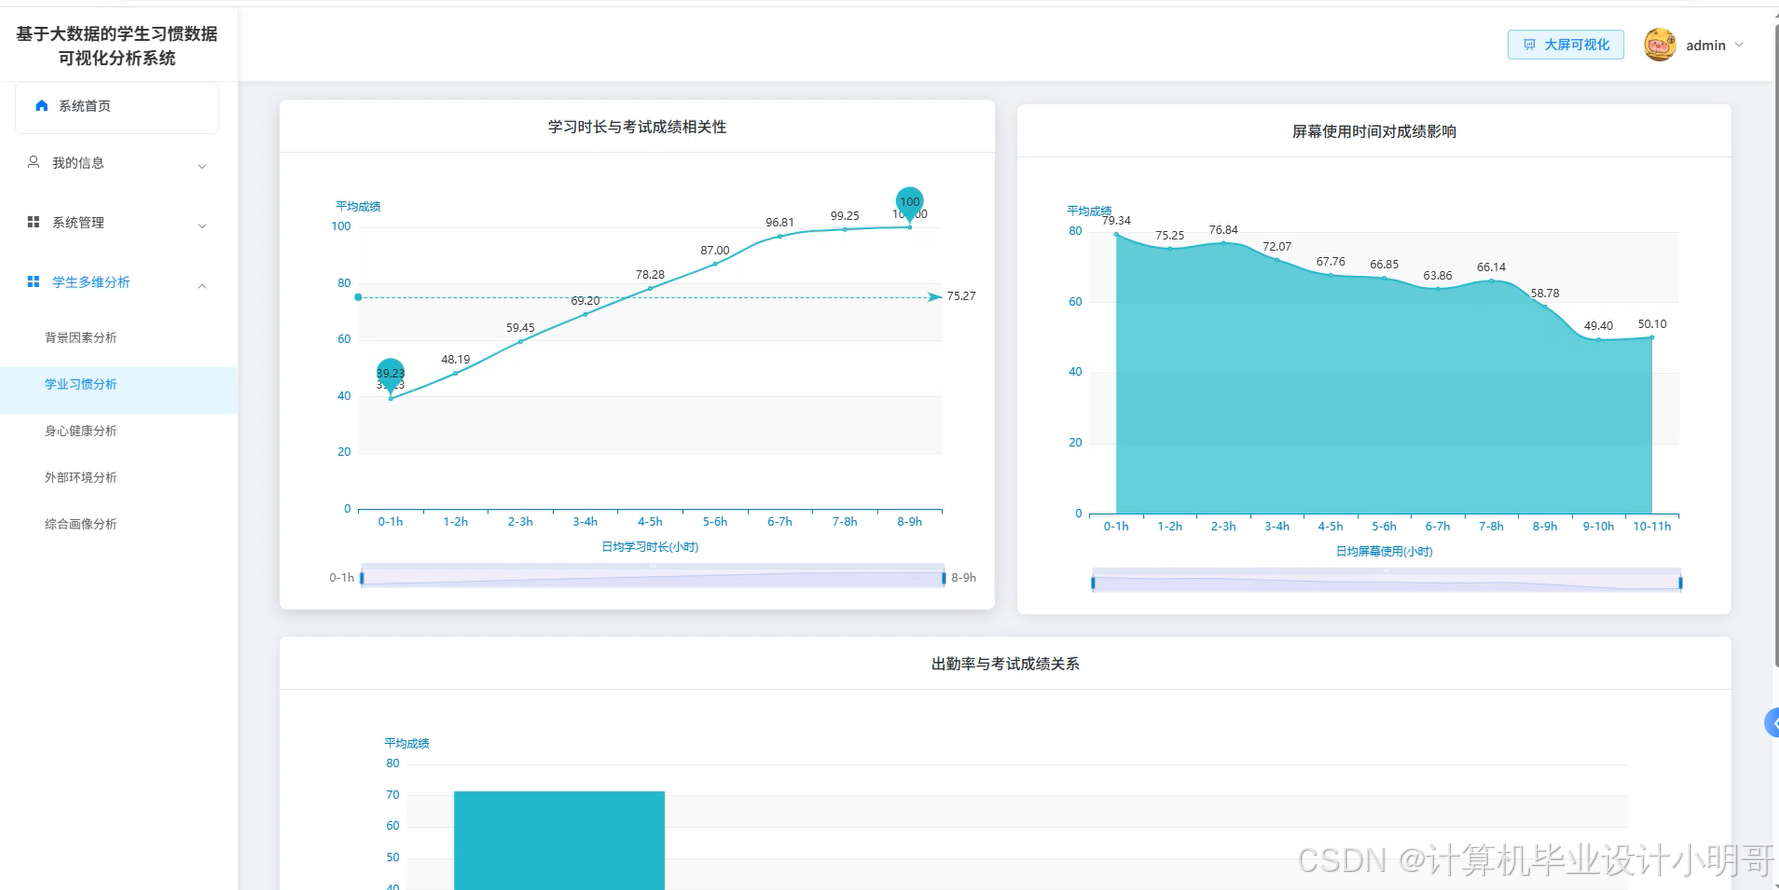Click the 9-10h axis label
The image size is (1779, 890).
pos(1598,526)
